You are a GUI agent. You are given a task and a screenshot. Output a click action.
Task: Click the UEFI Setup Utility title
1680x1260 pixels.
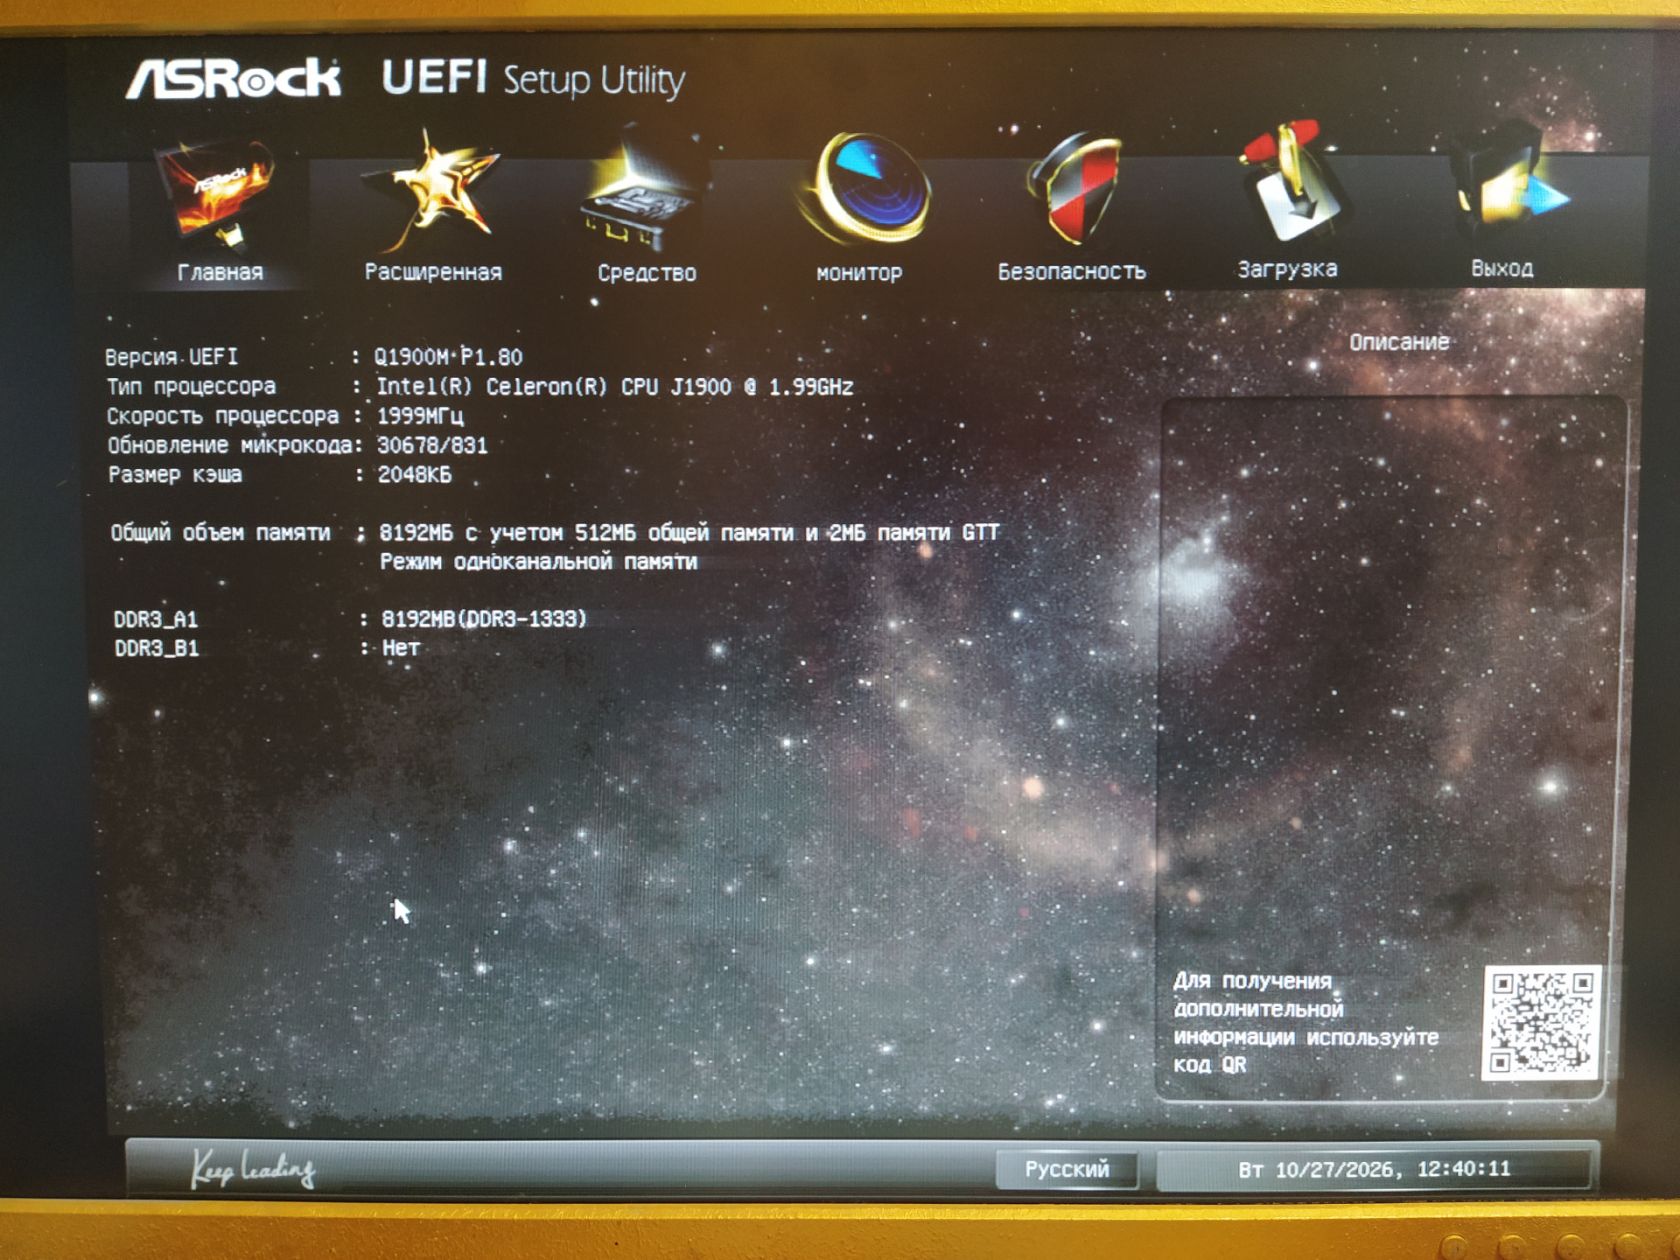tap(533, 79)
